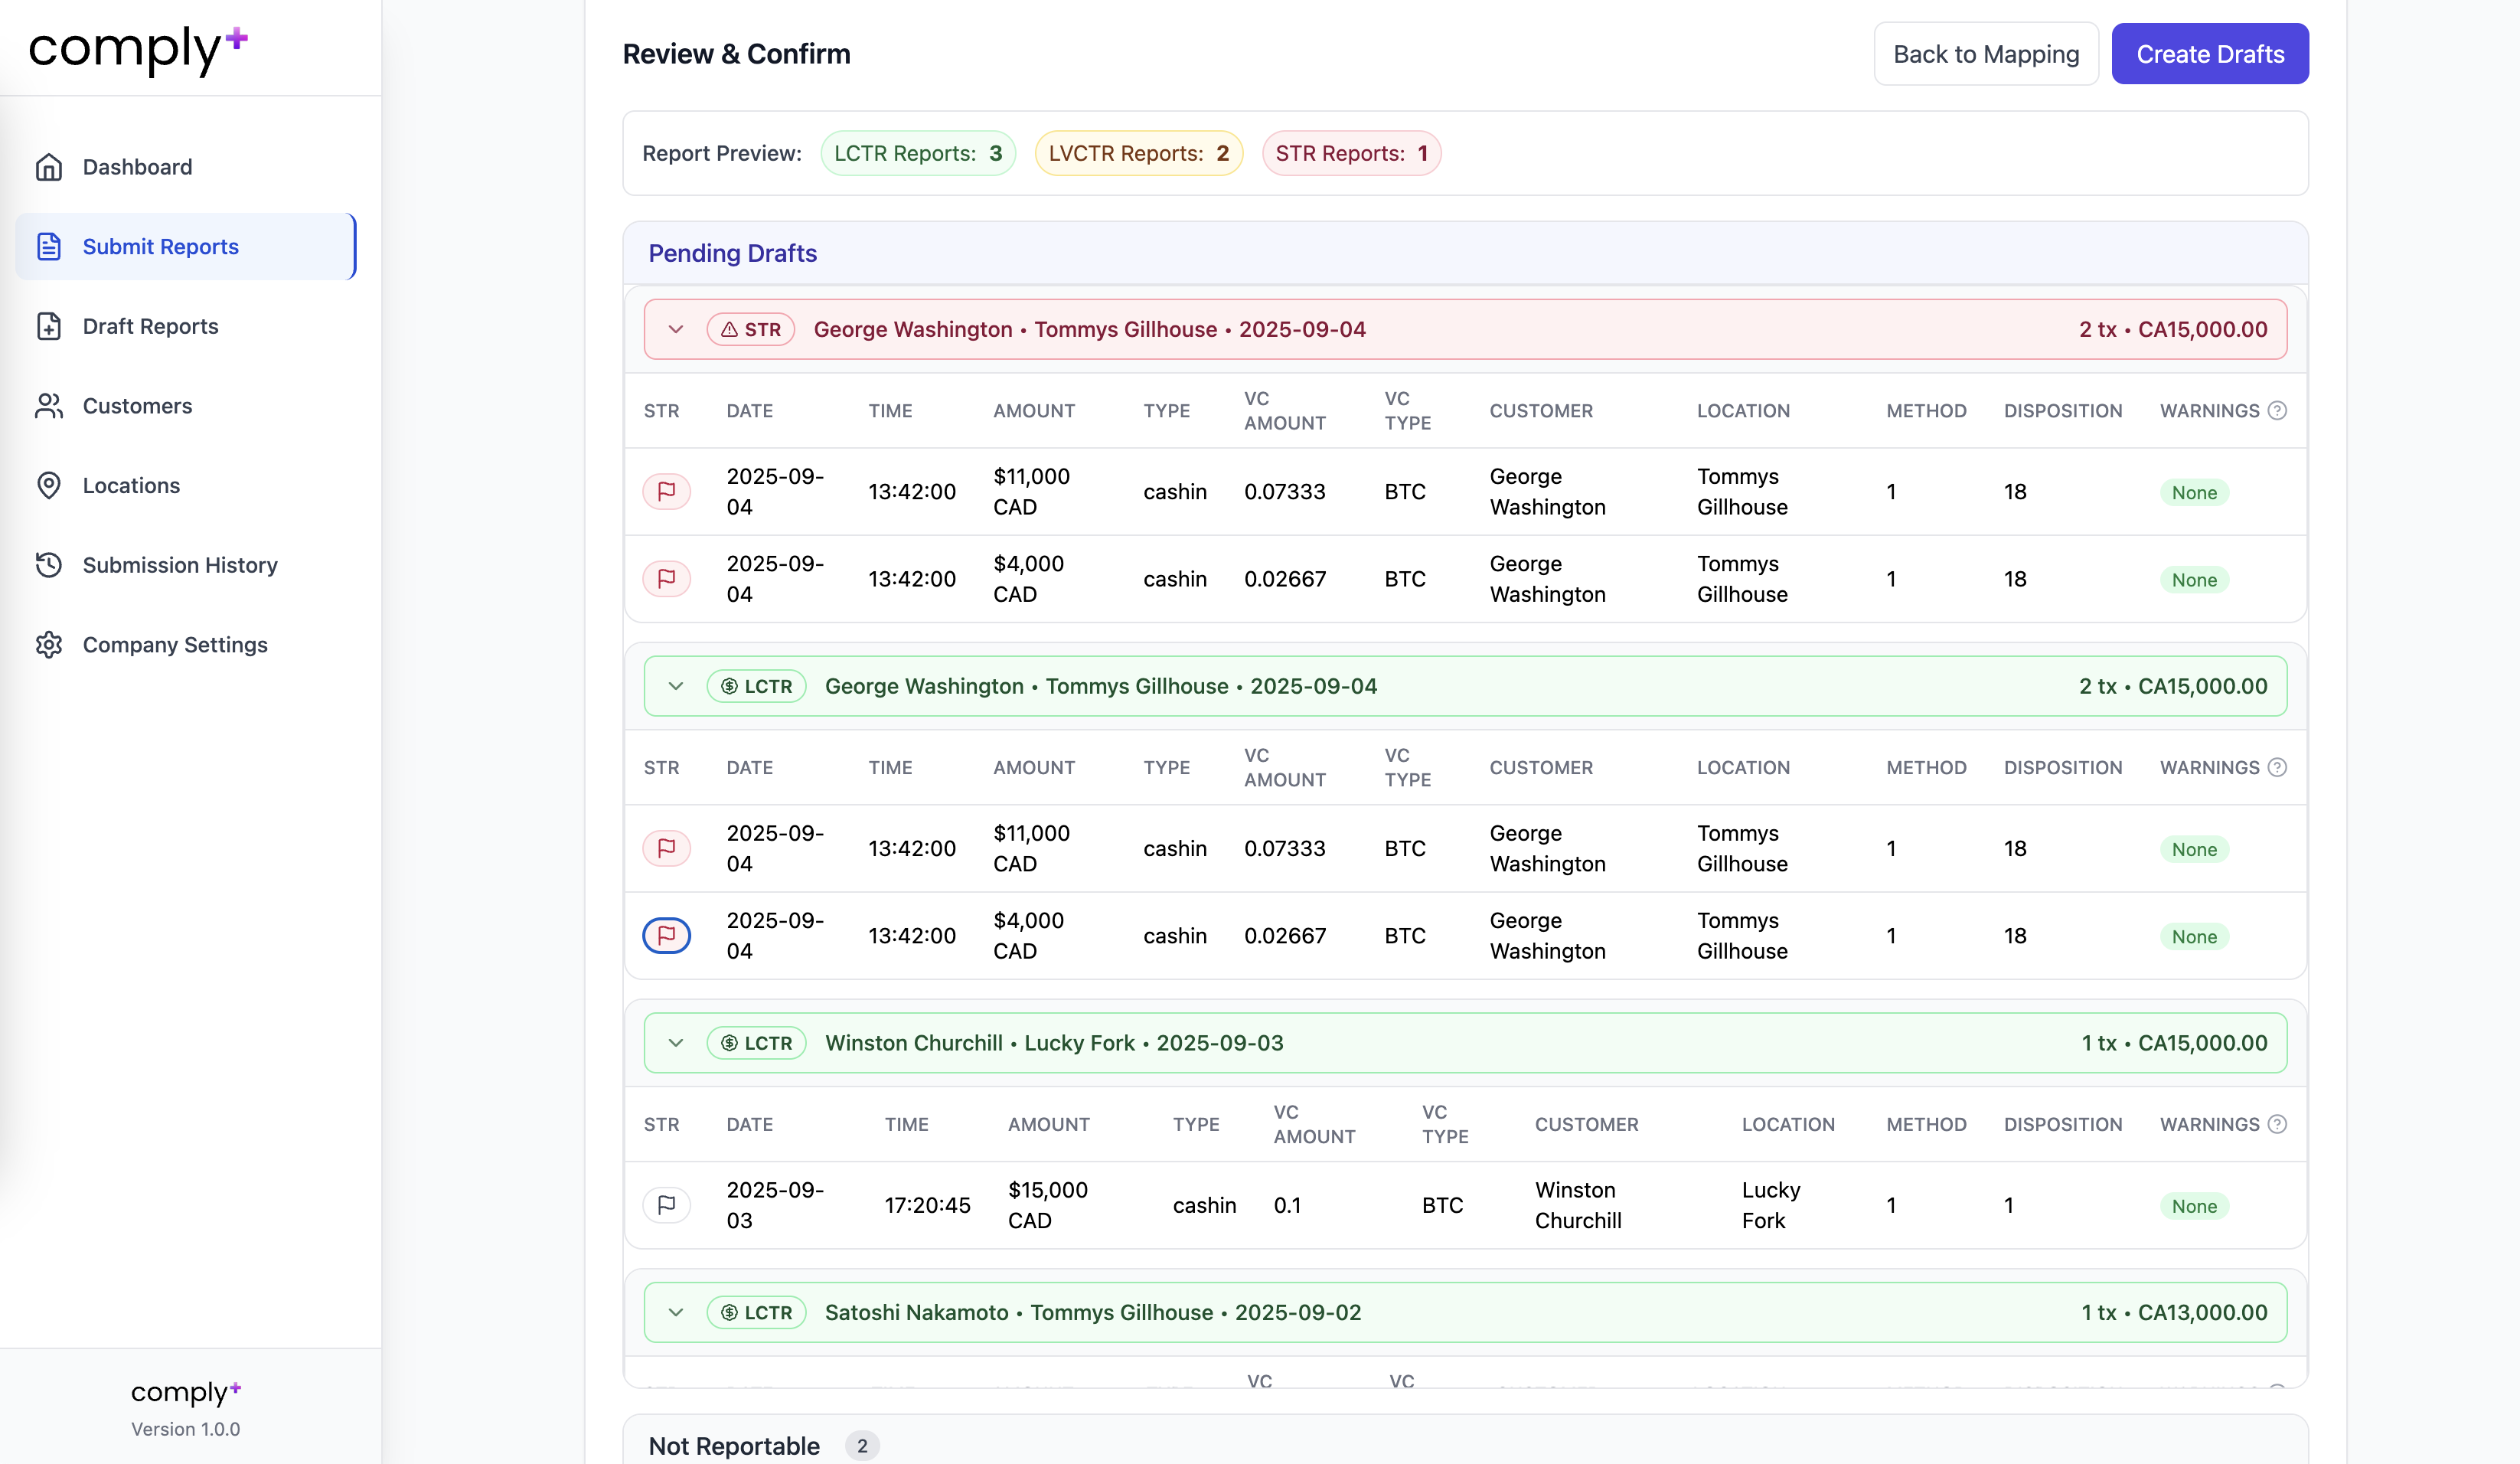Click the LVCTR Reports: 2 pill

1138,152
